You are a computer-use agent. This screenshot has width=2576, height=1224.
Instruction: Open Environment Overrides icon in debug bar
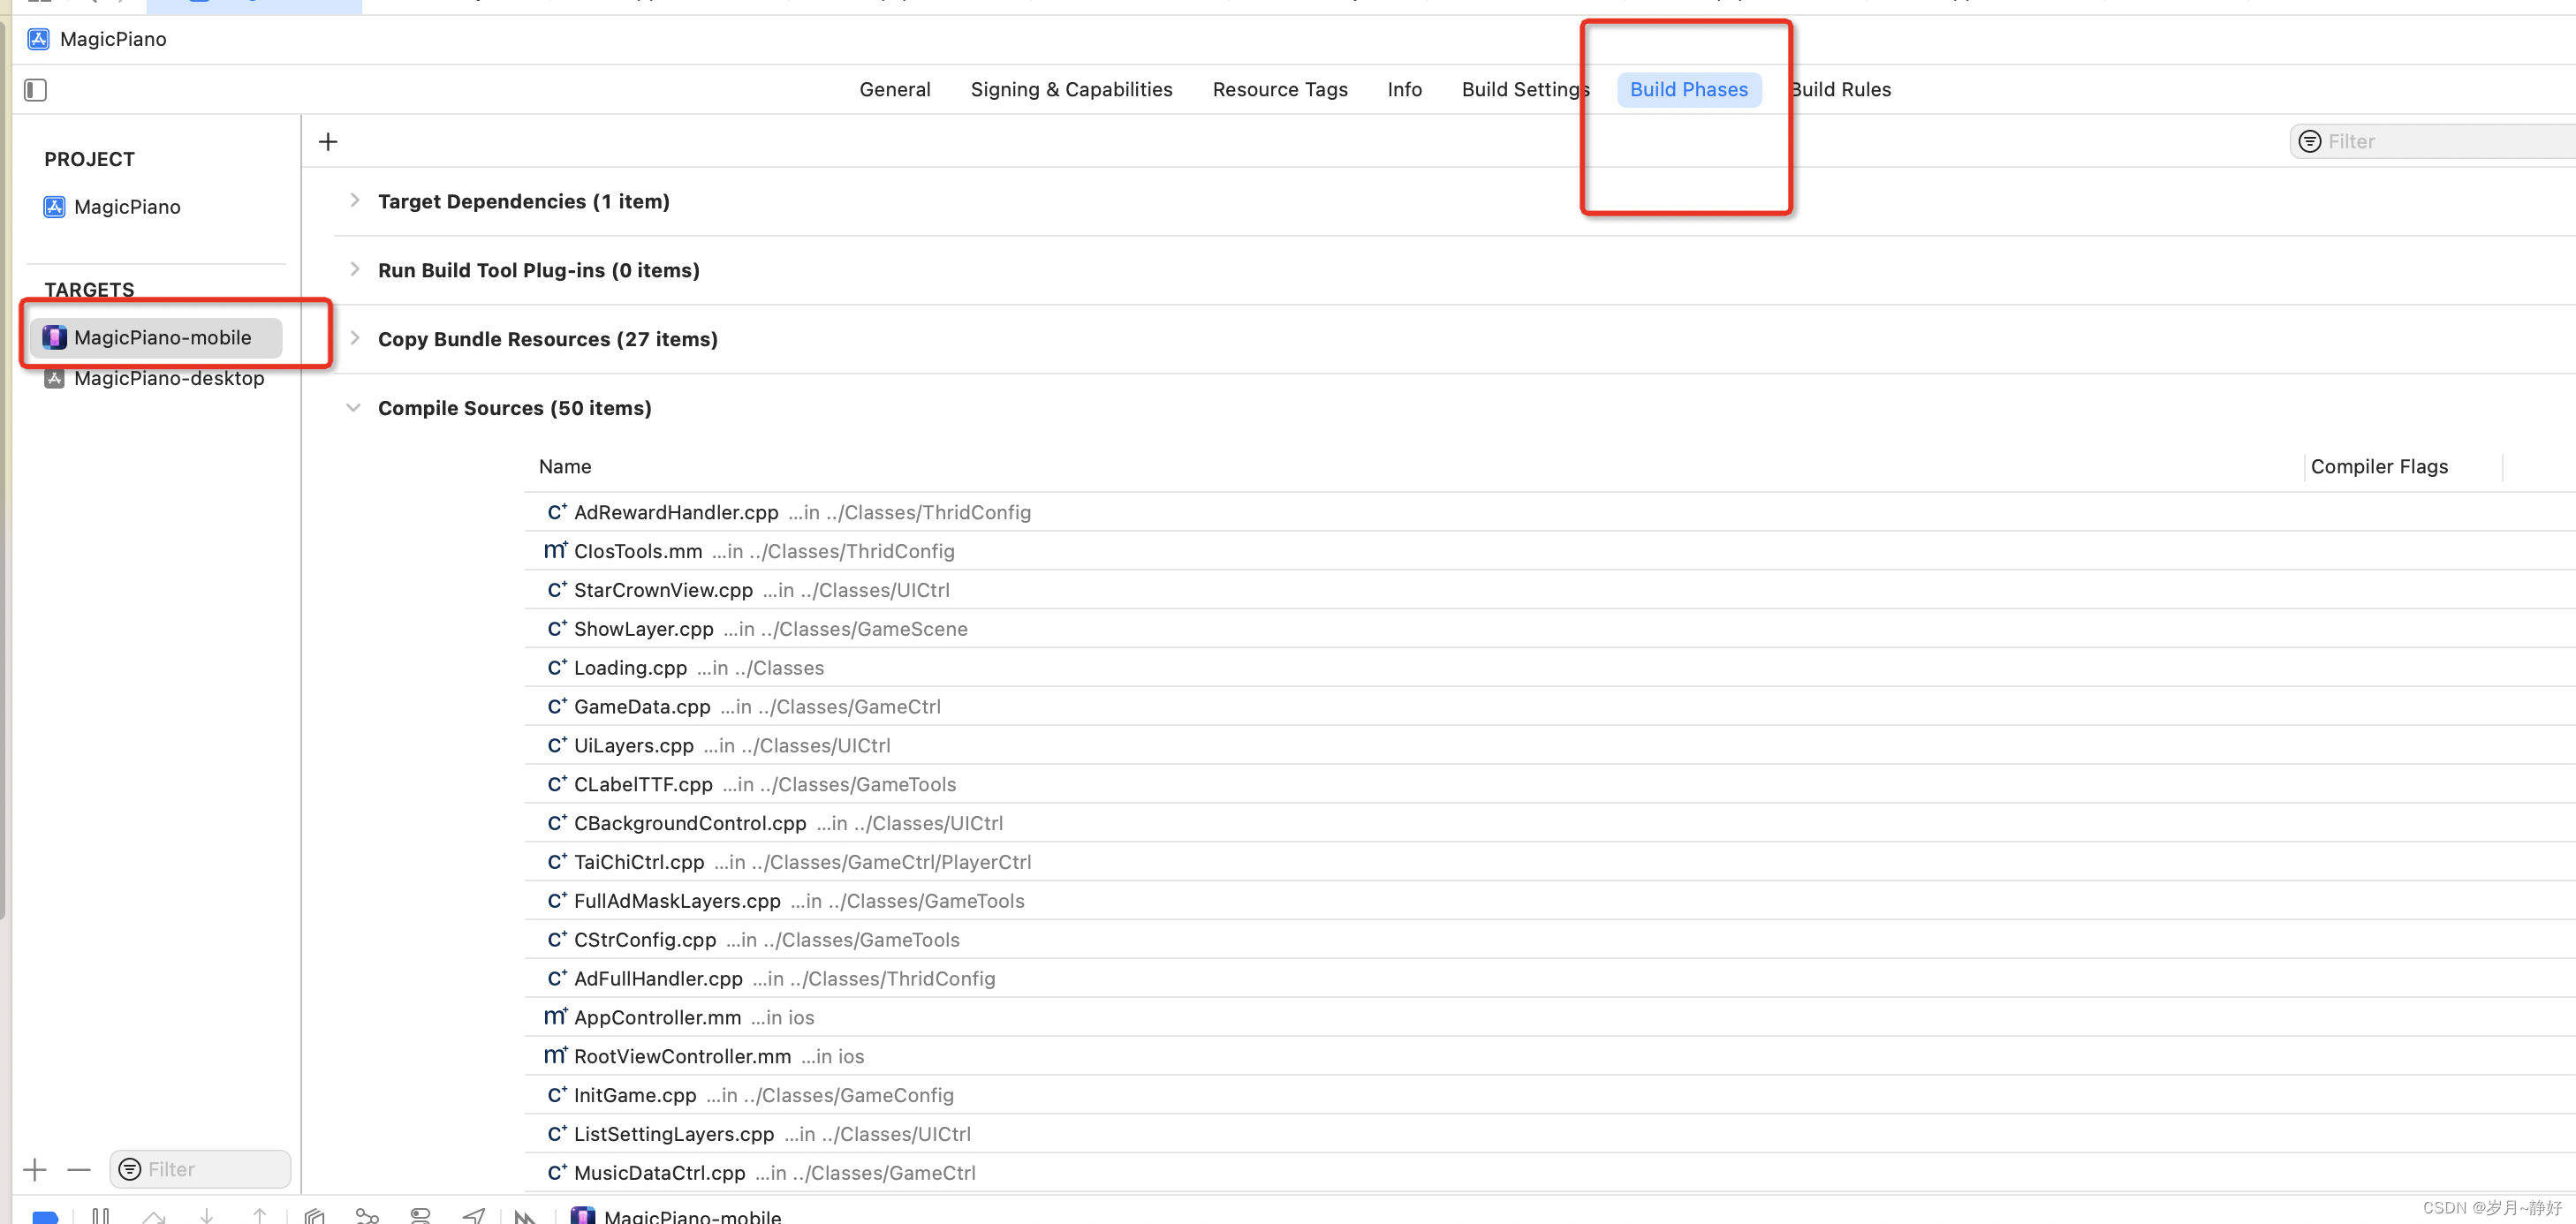click(x=421, y=1216)
